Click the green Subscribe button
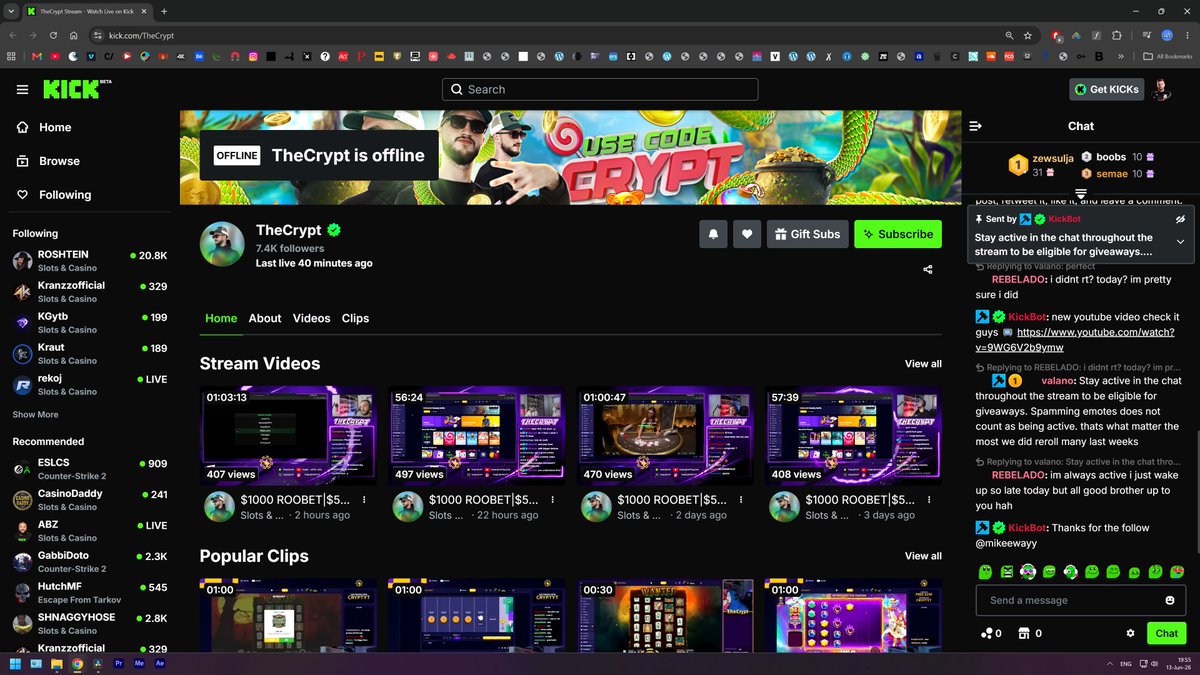This screenshot has height=675, width=1200. pos(898,234)
